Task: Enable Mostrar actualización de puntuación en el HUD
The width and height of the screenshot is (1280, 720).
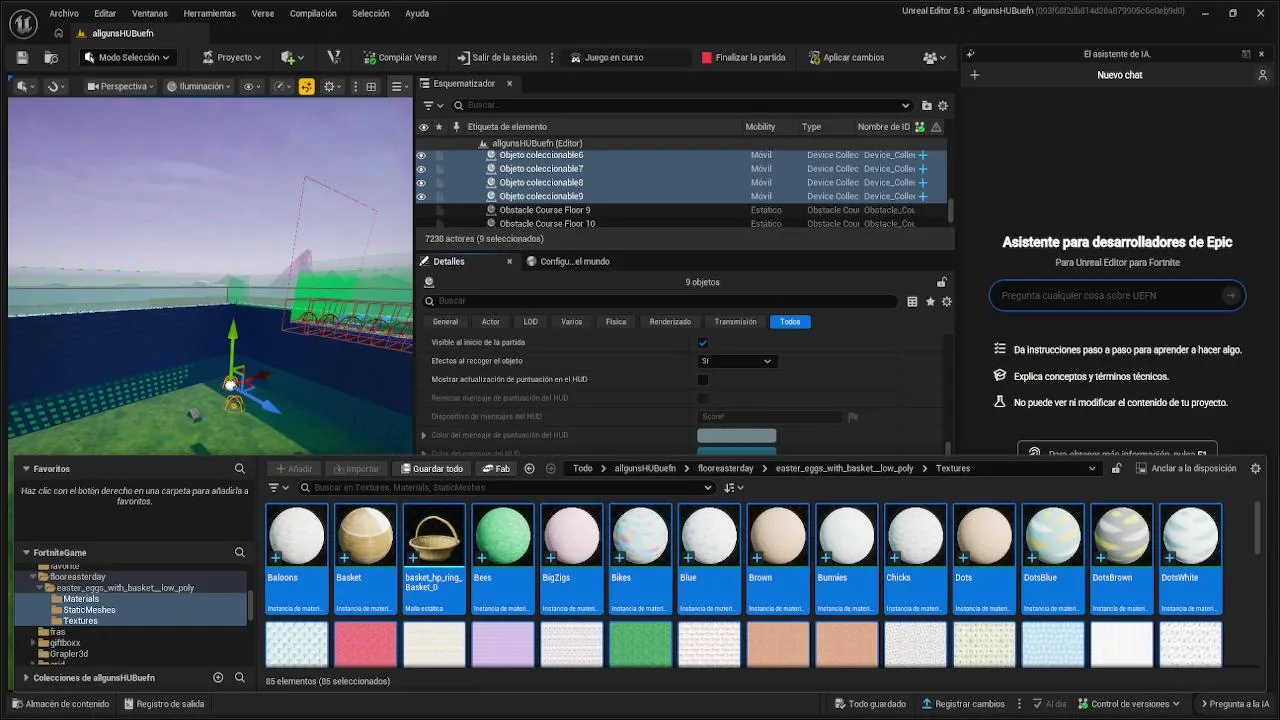Action: pos(703,380)
